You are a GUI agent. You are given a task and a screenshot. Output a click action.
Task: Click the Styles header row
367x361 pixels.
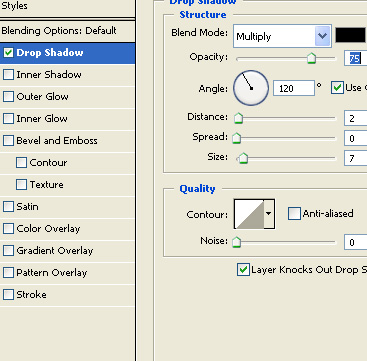67,7
